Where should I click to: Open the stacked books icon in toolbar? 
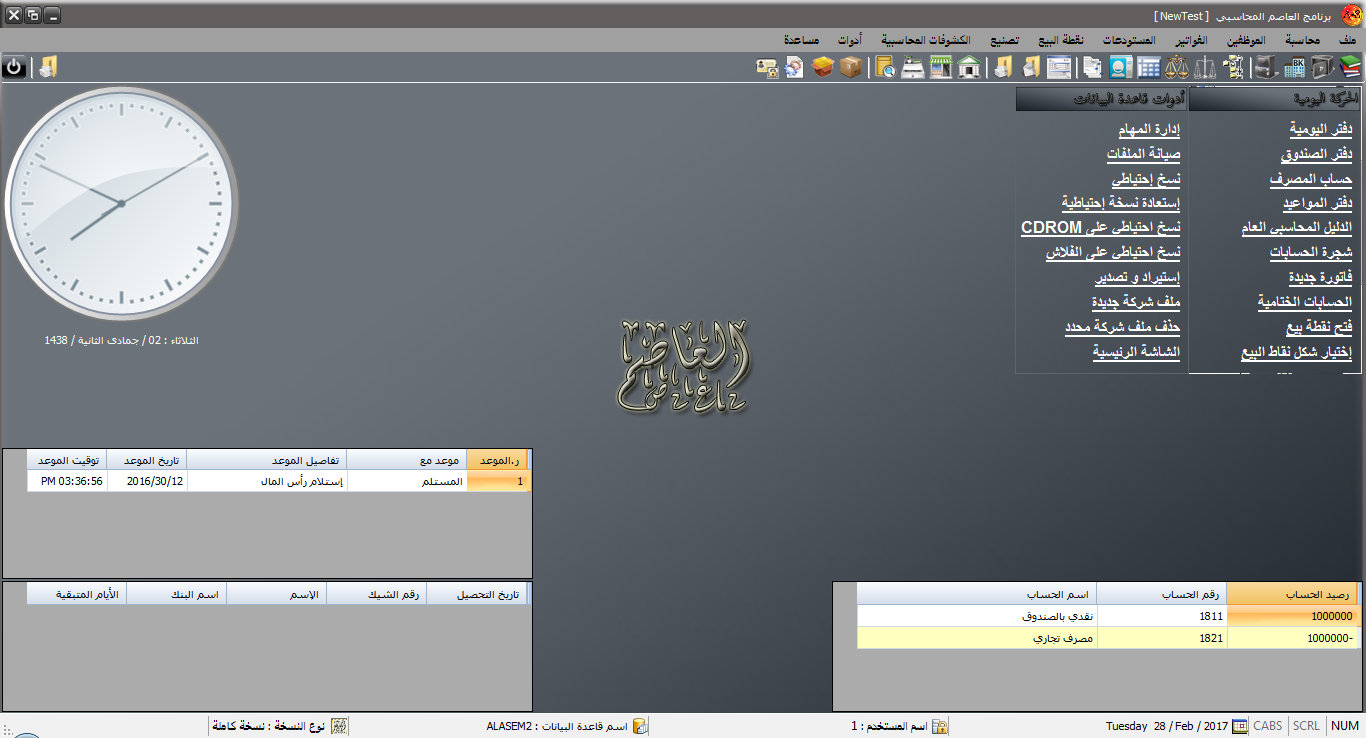click(1350, 67)
